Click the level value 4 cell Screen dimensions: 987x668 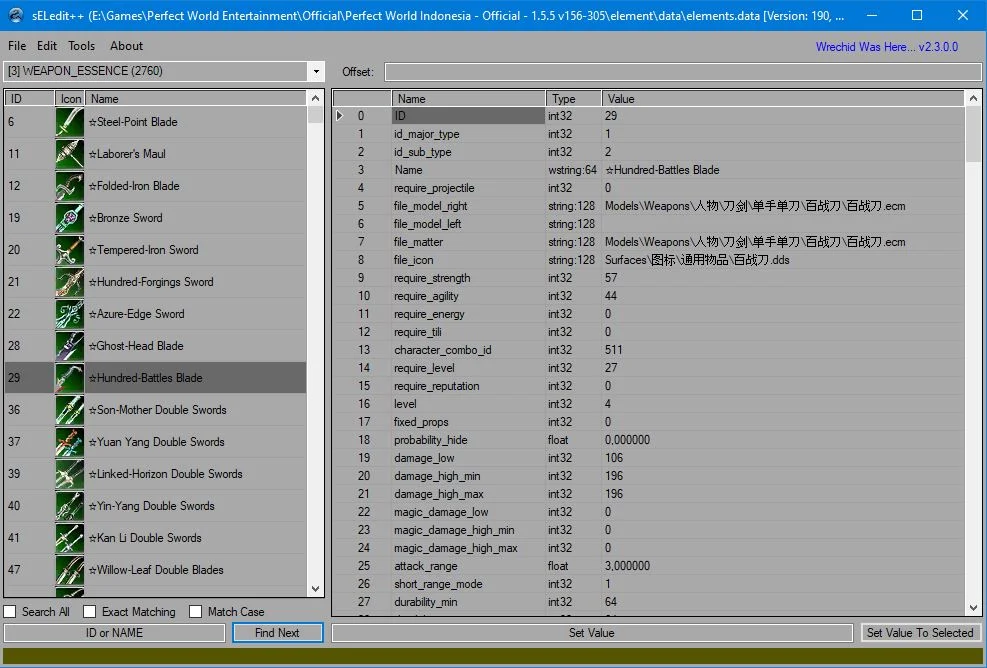(782, 404)
